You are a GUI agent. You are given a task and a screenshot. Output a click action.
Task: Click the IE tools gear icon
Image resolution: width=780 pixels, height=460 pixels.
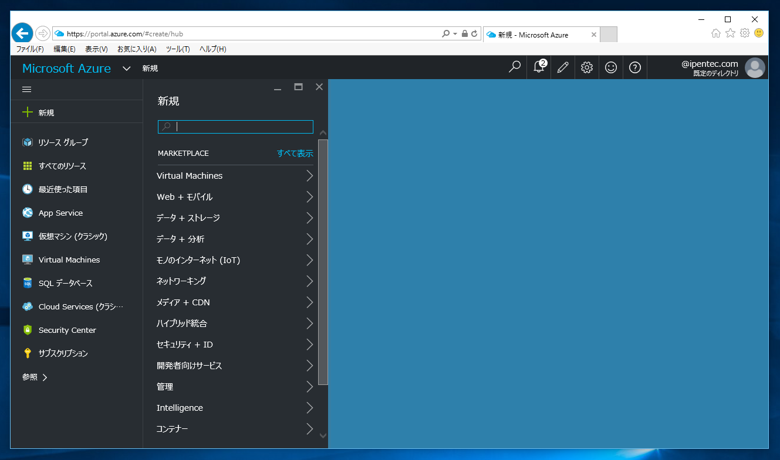(x=744, y=33)
